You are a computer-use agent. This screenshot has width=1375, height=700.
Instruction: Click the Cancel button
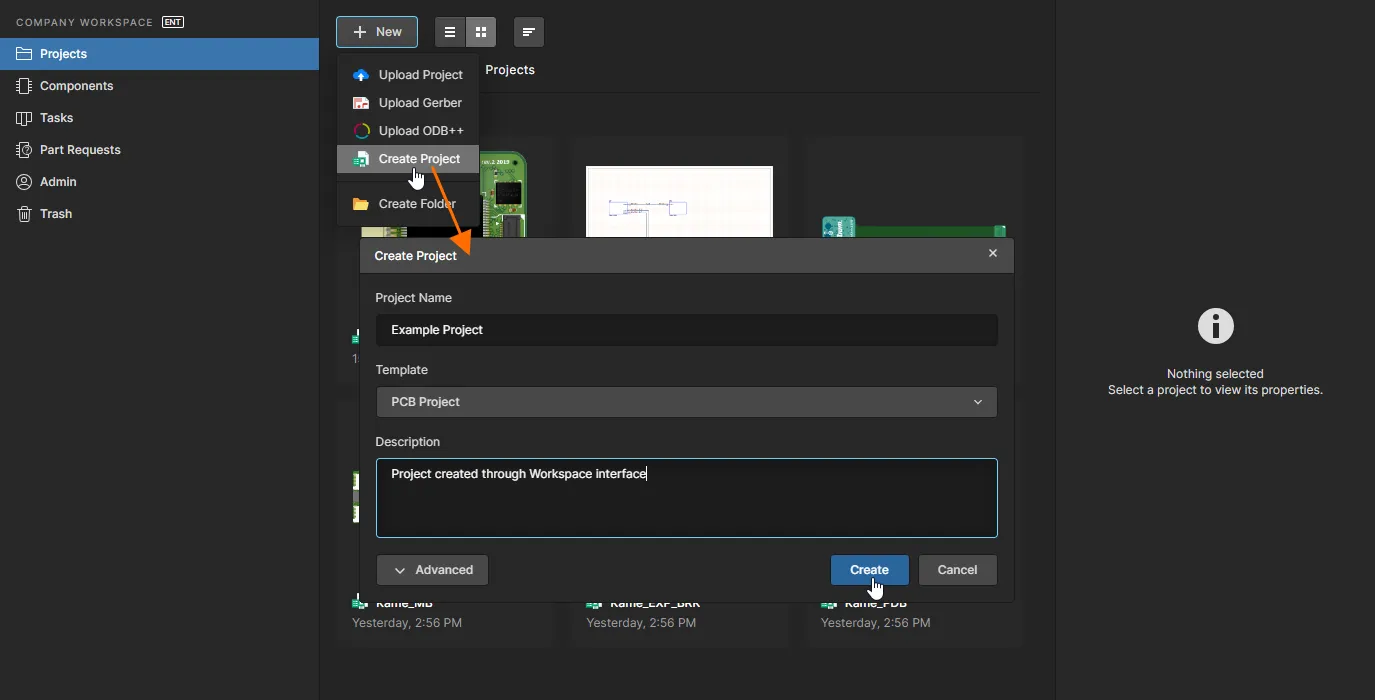957,570
